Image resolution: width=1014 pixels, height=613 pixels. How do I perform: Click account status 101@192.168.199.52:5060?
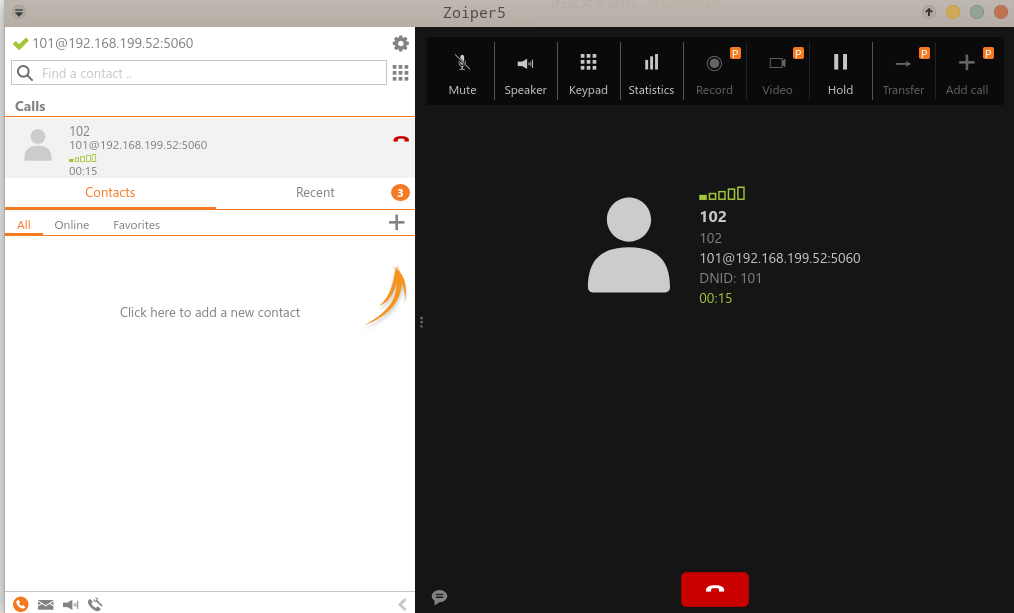point(113,43)
